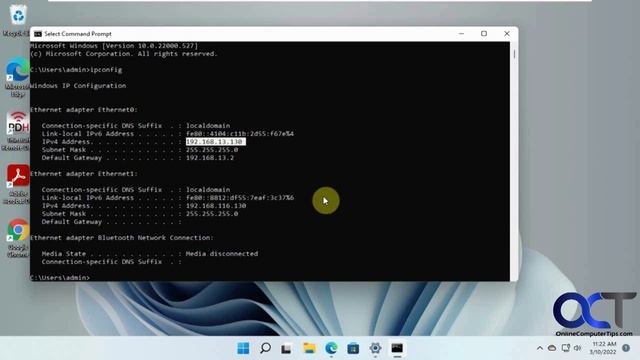
Task: Click the Ethernet0 subnet mask 255.255.255.0
Action: (212, 150)
